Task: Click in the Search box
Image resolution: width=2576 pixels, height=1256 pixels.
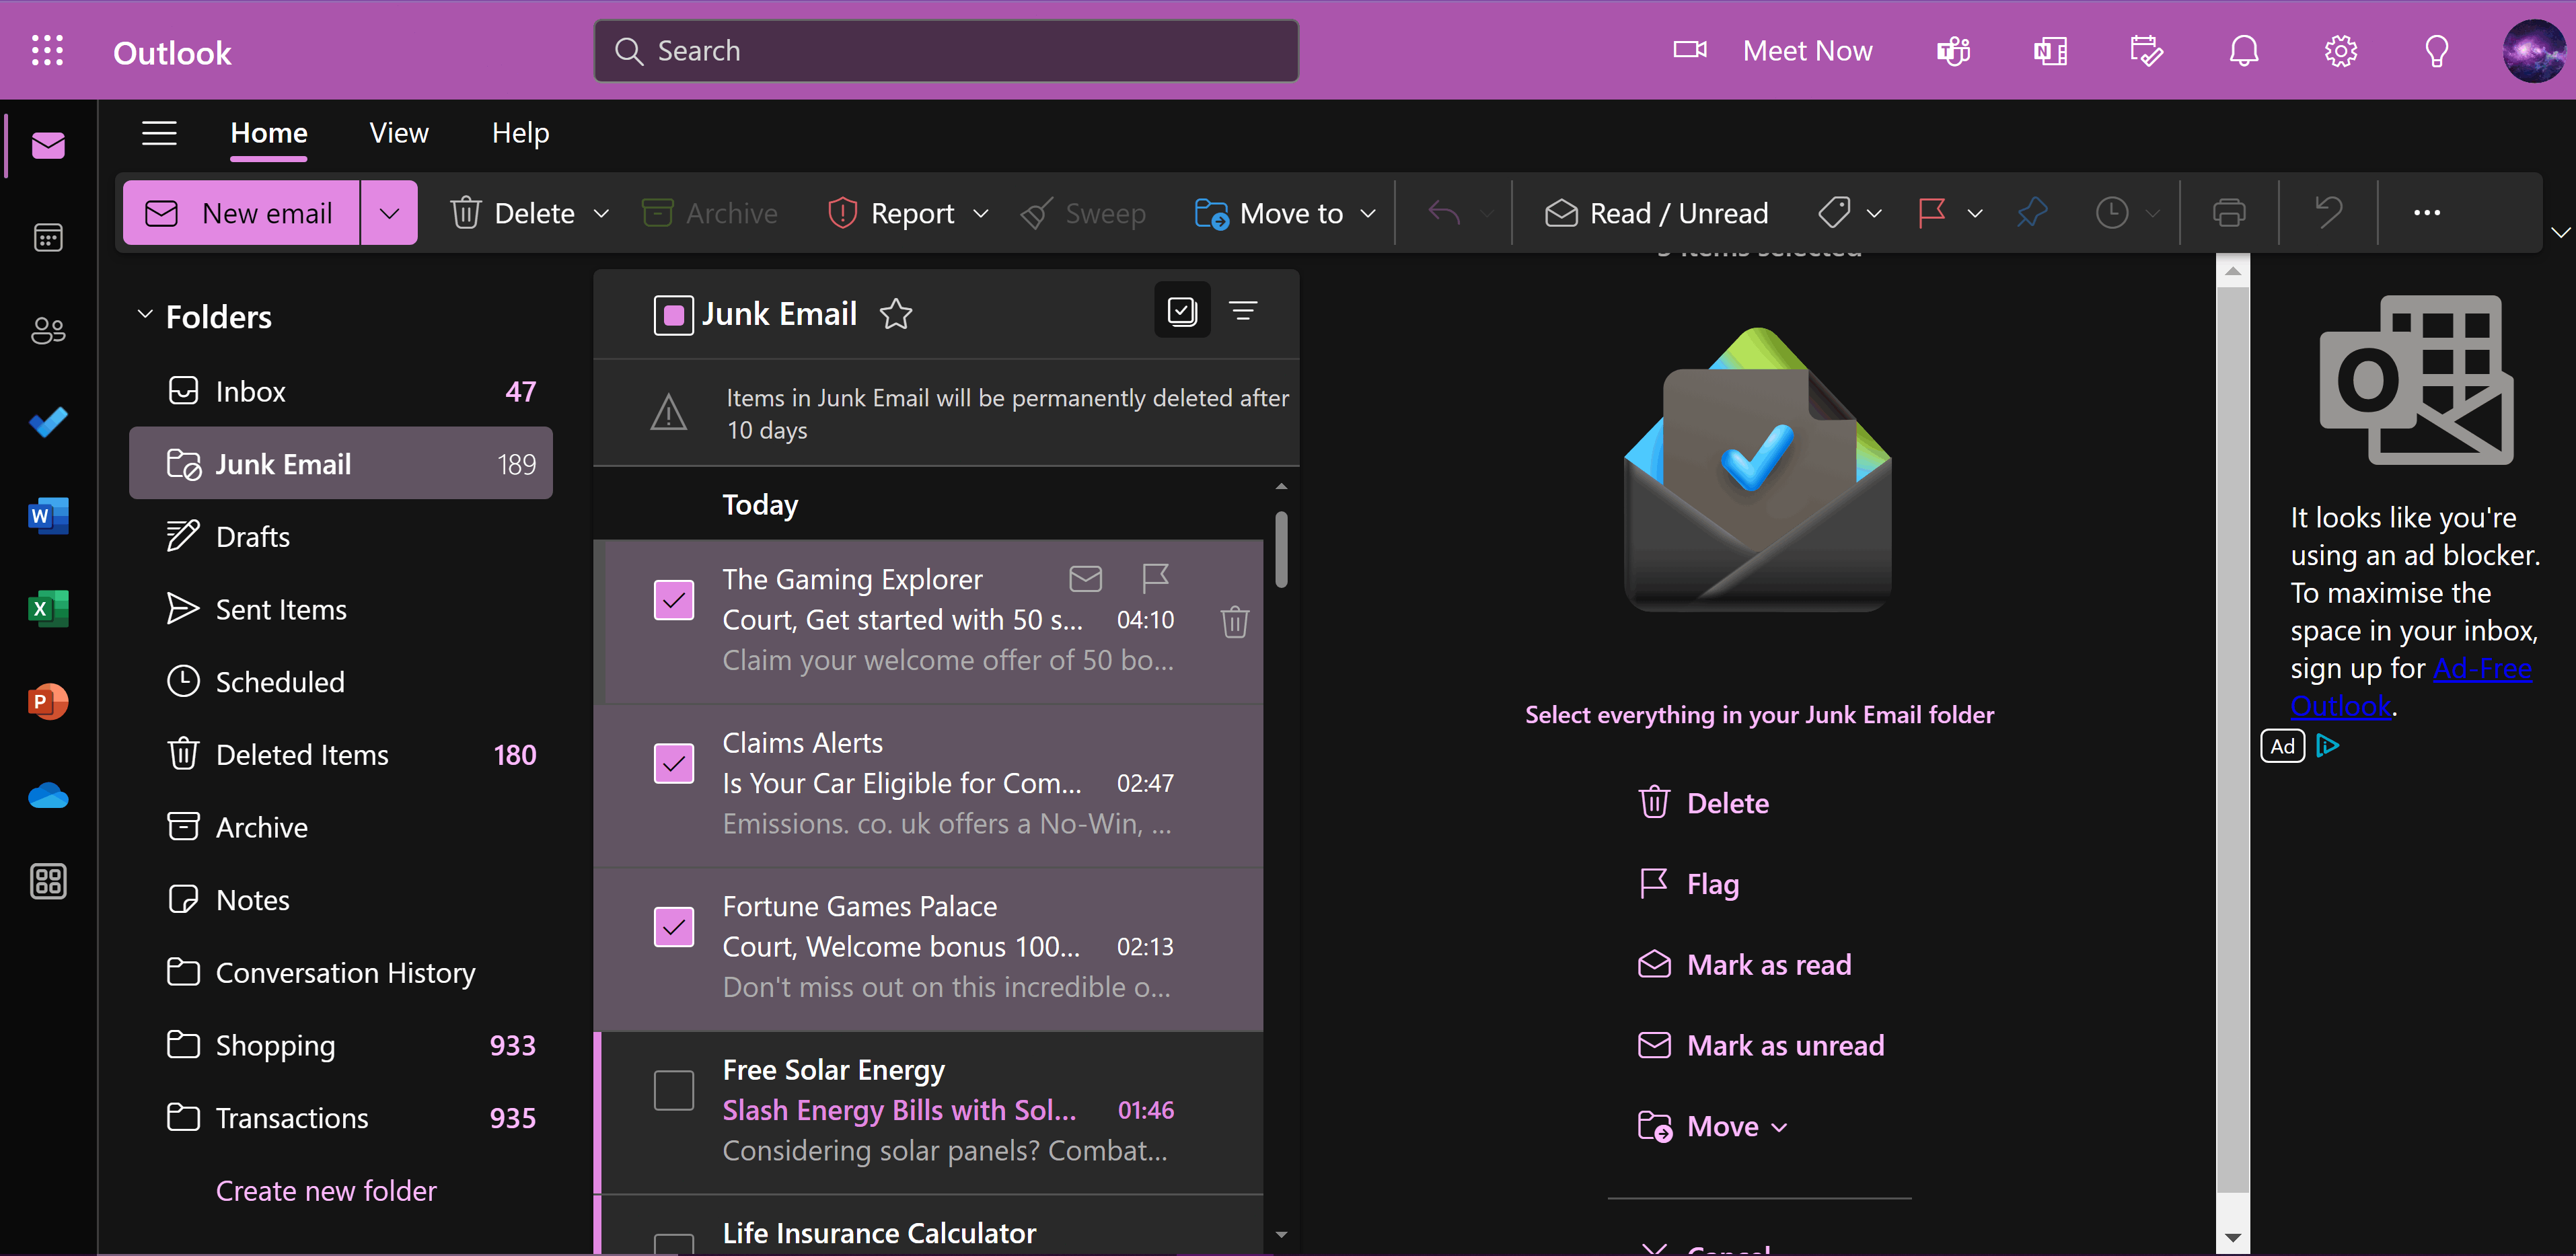Action: [946, 50]
